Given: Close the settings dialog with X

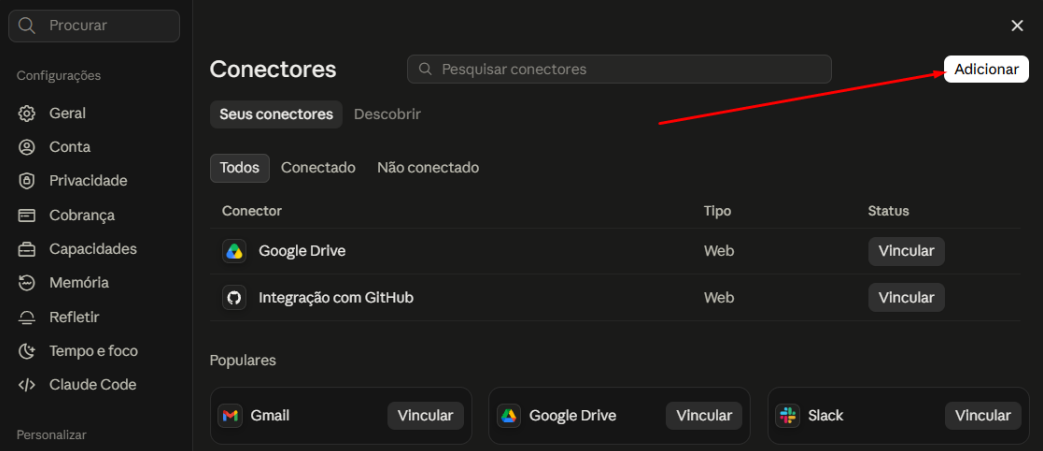Looking at the screenshot, I should [1017, 26].
